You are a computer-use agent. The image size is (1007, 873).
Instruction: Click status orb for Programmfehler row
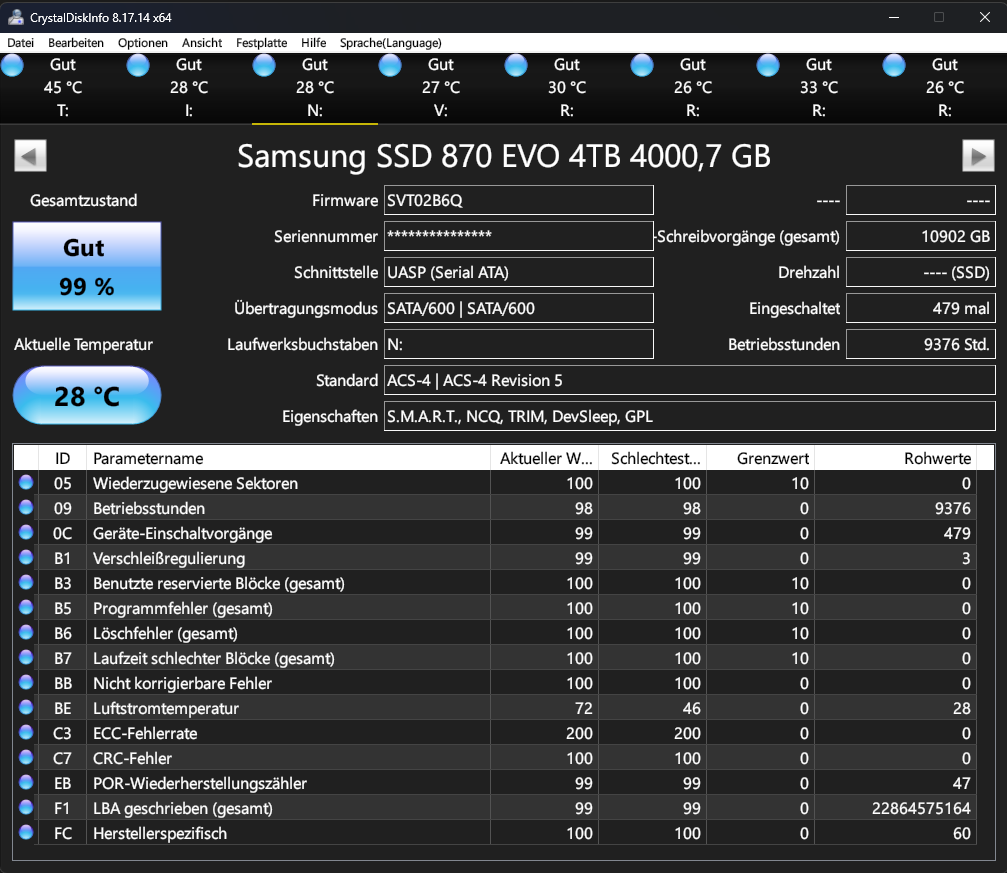pos(26,607)
